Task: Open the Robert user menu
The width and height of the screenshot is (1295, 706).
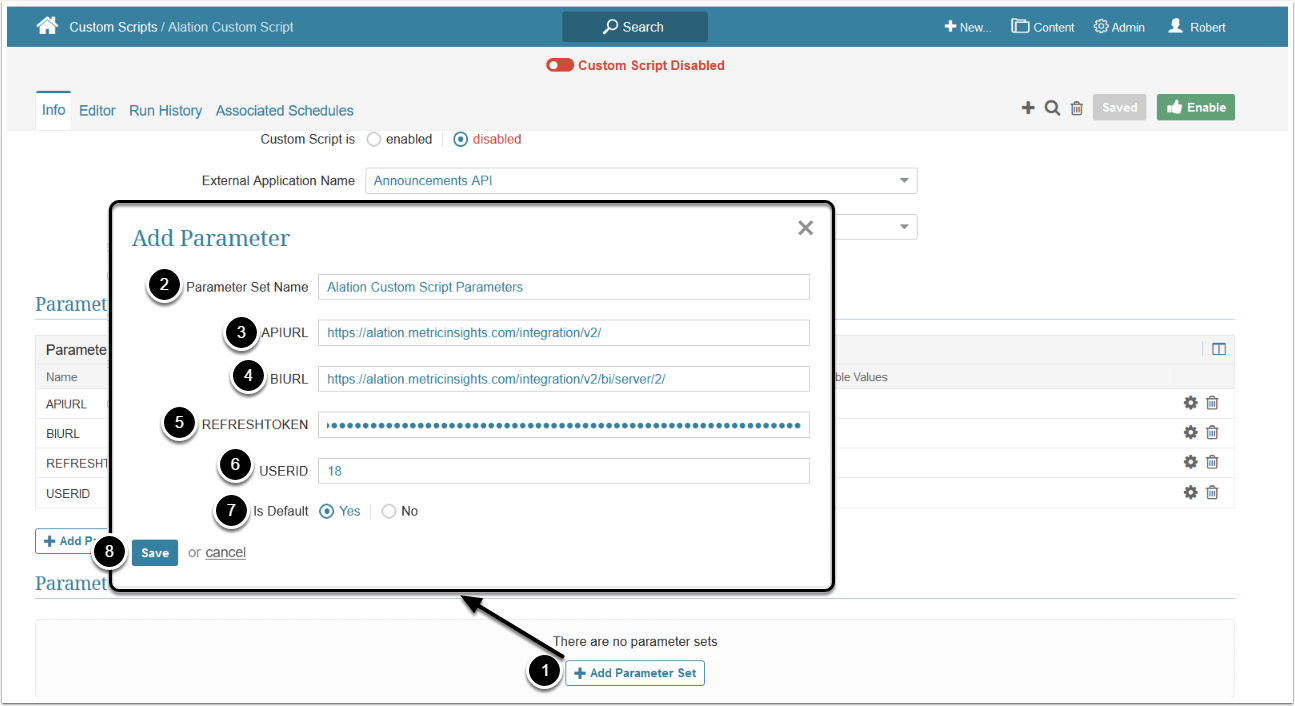Action: coord(1197,27)
